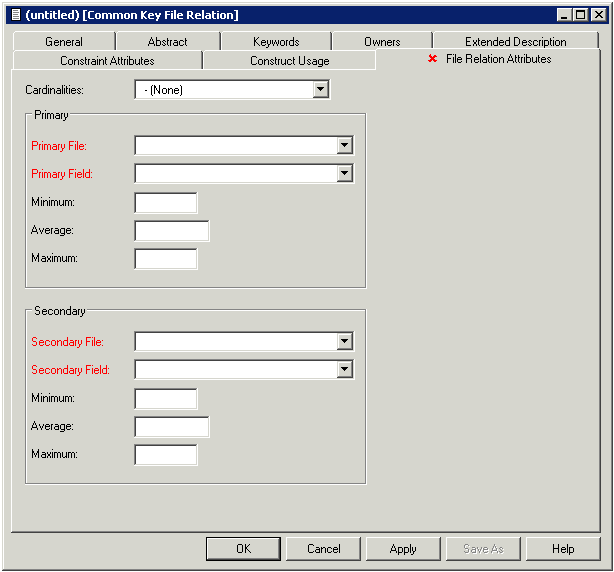614x572 pixels.
Task: Go to the Owners tab
Action: 382,42
